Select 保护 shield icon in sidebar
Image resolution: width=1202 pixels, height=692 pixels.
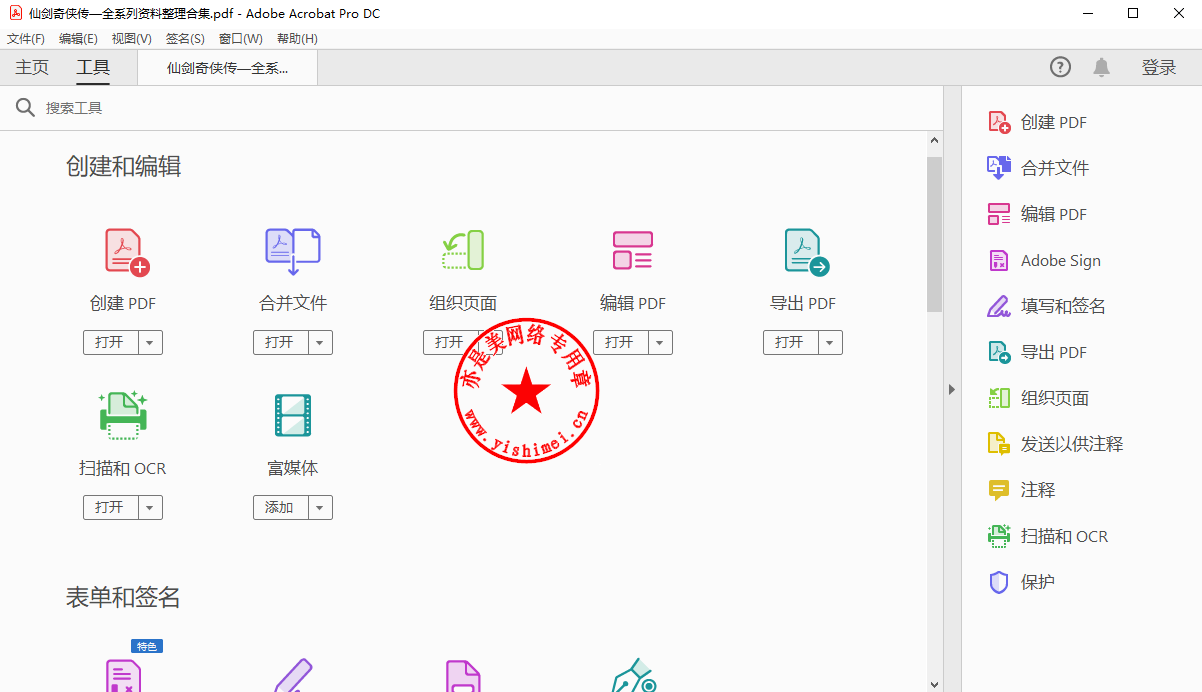click(999, 582)
